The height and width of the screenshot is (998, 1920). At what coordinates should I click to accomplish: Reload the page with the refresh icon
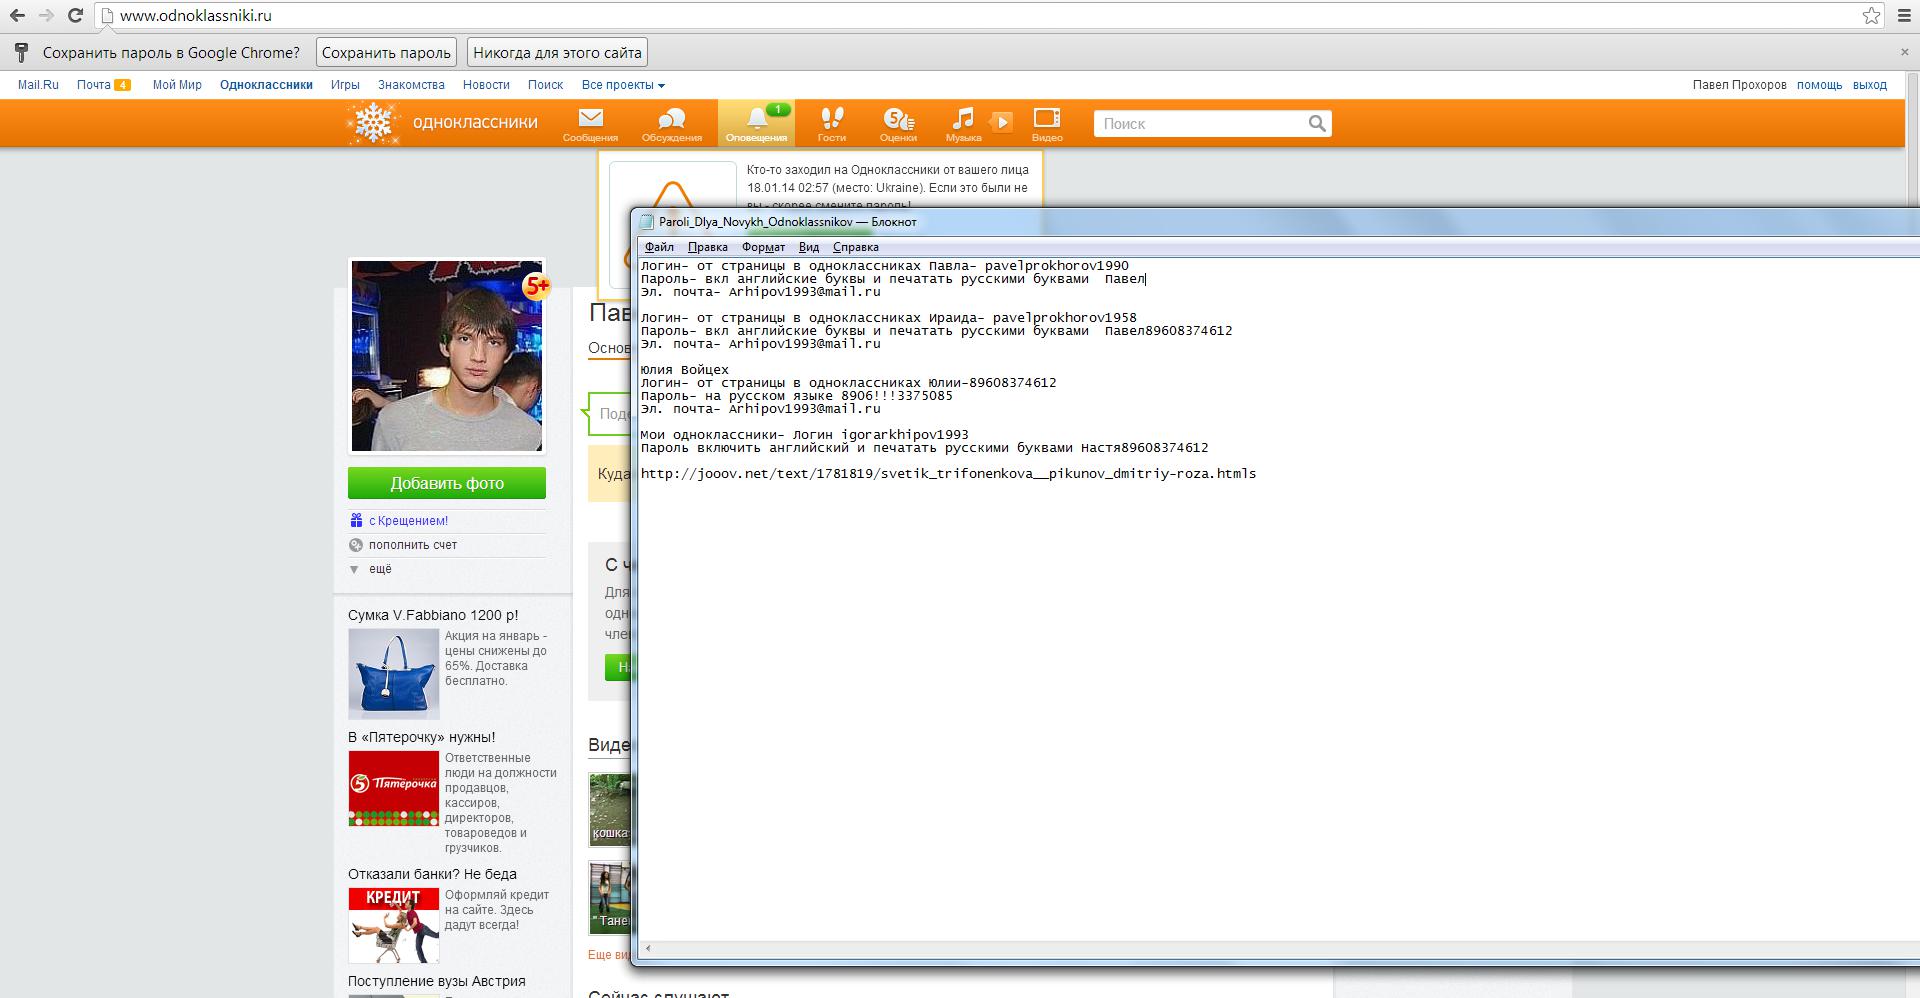75,16
